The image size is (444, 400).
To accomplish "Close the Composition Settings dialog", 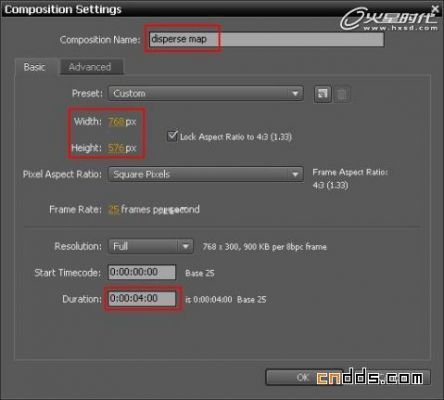I will click(x=435, y=8).
